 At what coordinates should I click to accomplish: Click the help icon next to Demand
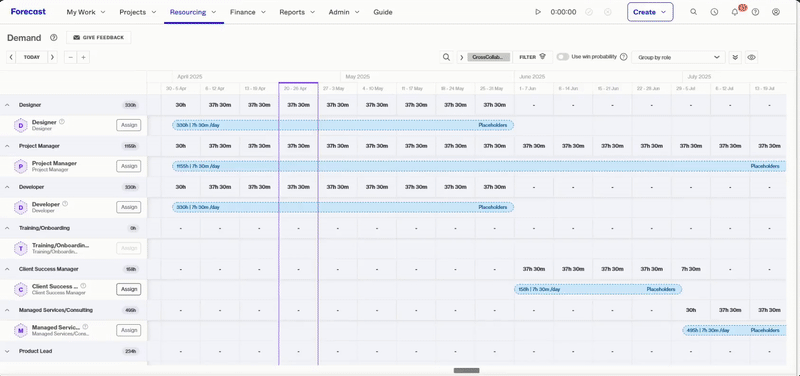(54, 38)
